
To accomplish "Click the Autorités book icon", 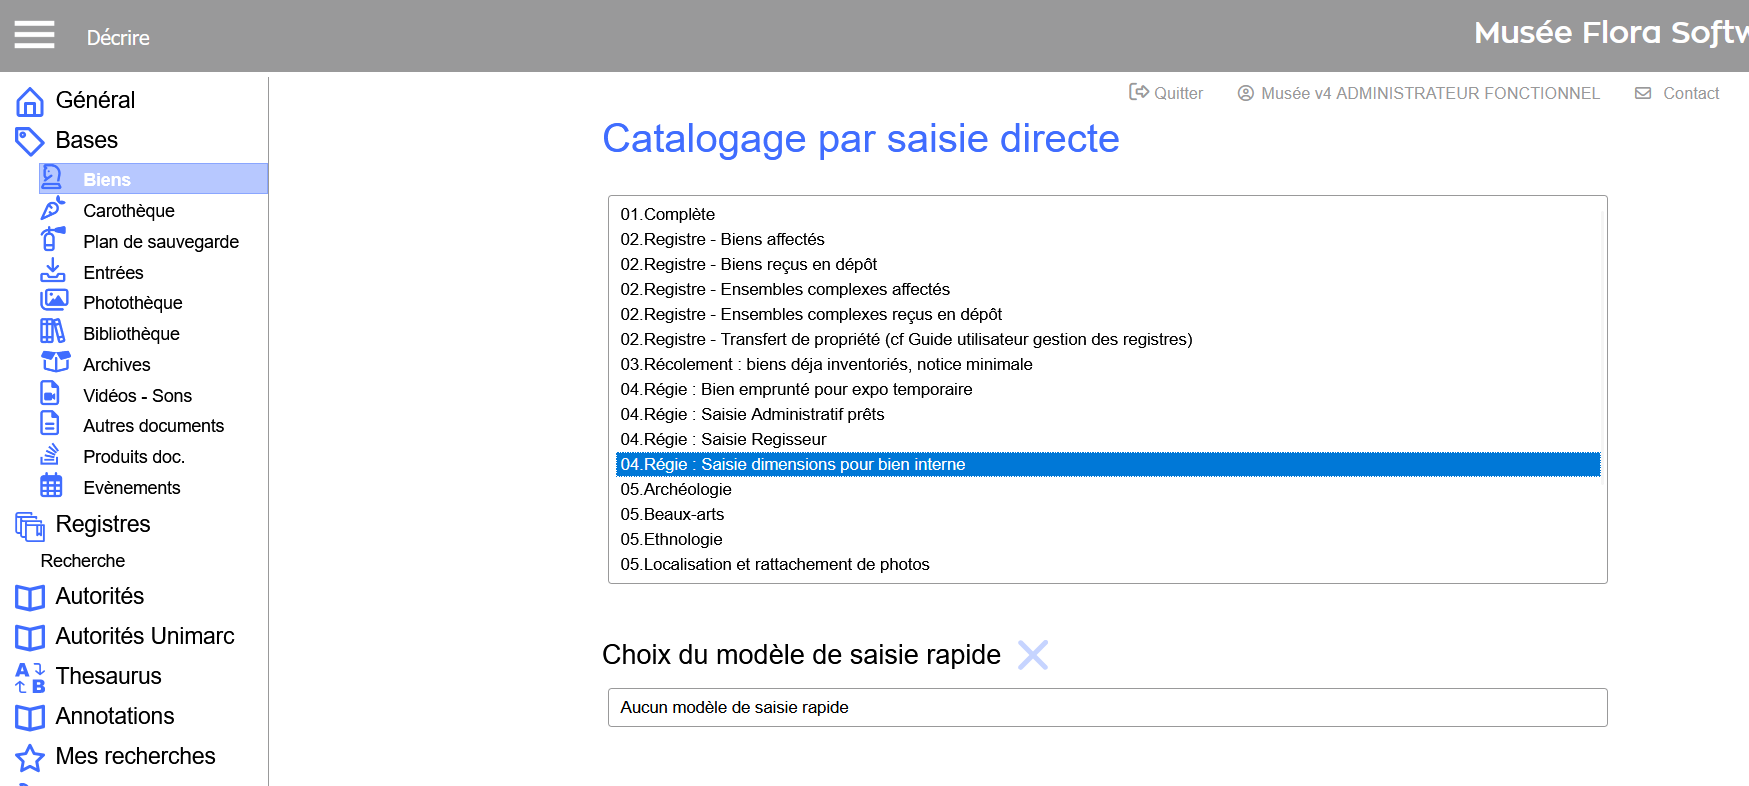I will click(30, 598).
